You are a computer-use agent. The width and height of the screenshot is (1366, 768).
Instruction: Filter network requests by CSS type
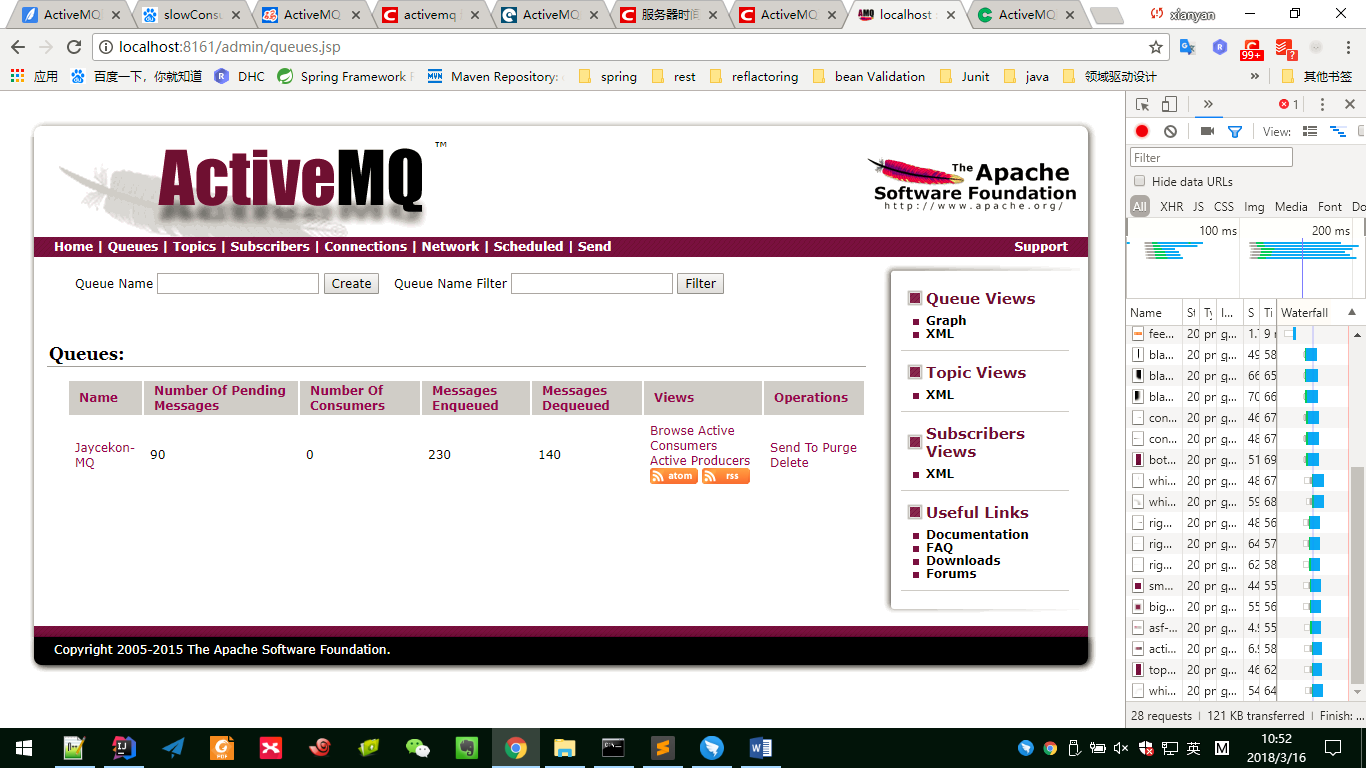pyautogui.click(x=1224, y=206)
